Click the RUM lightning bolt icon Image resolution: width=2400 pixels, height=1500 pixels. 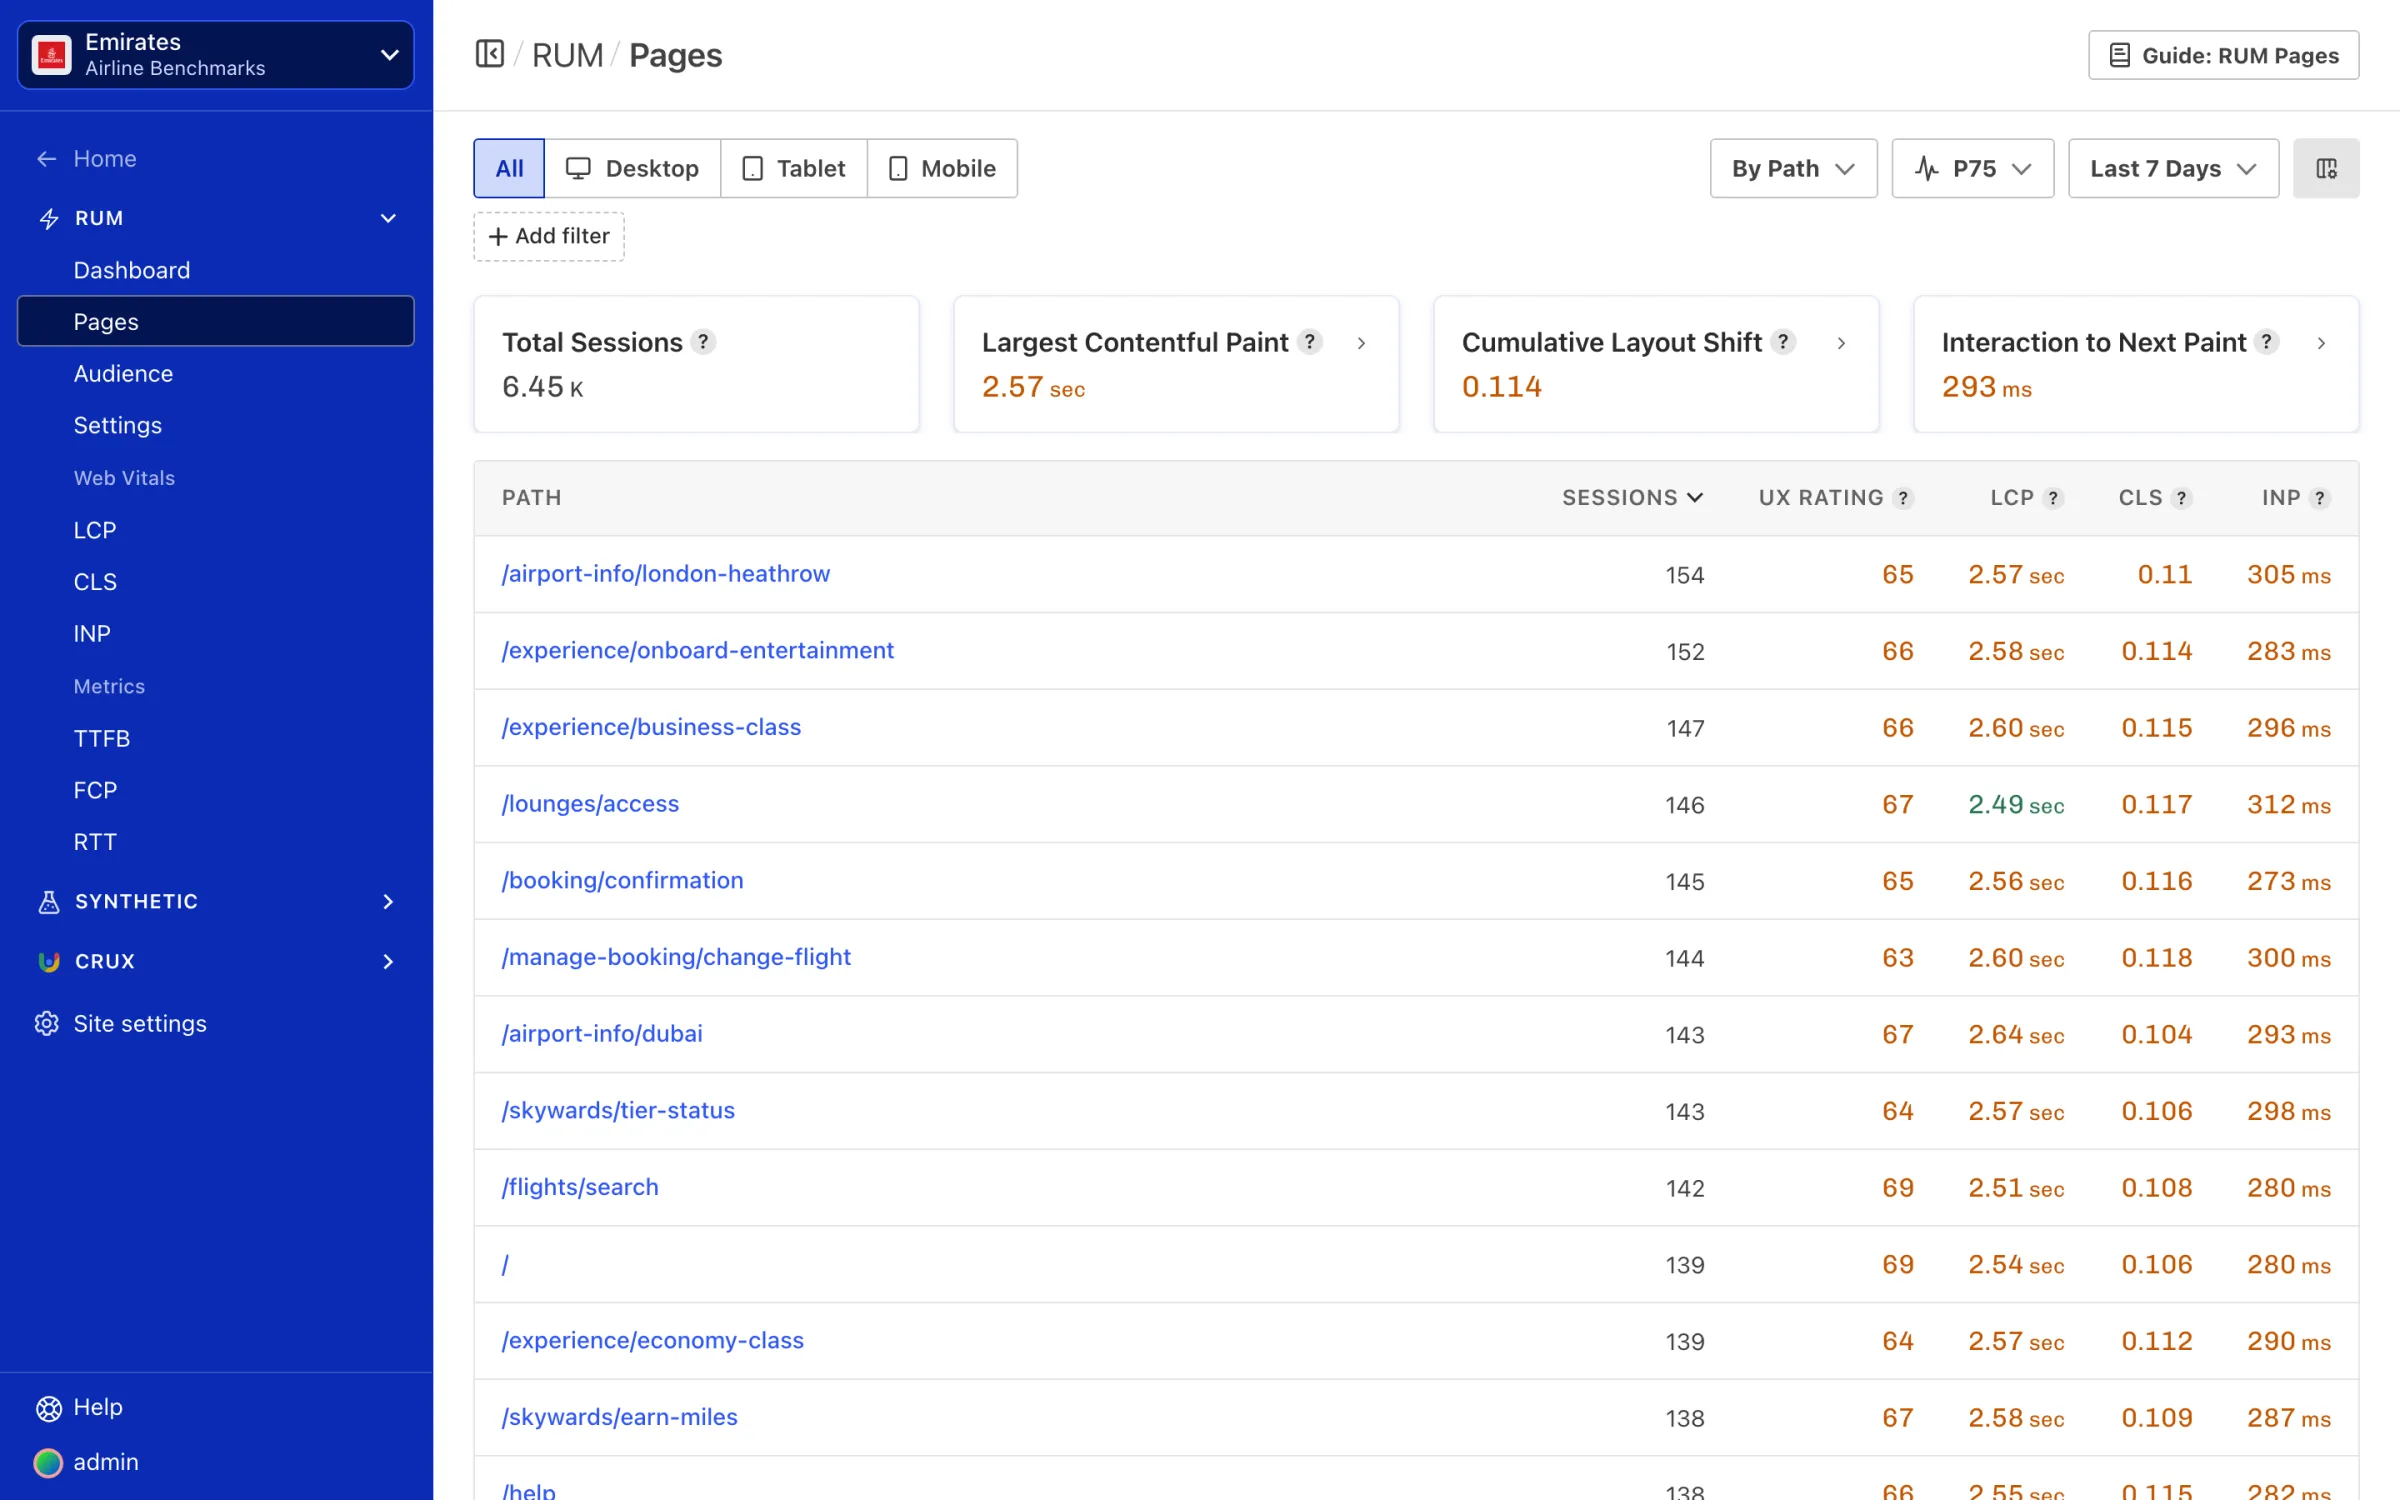[48, 218]
